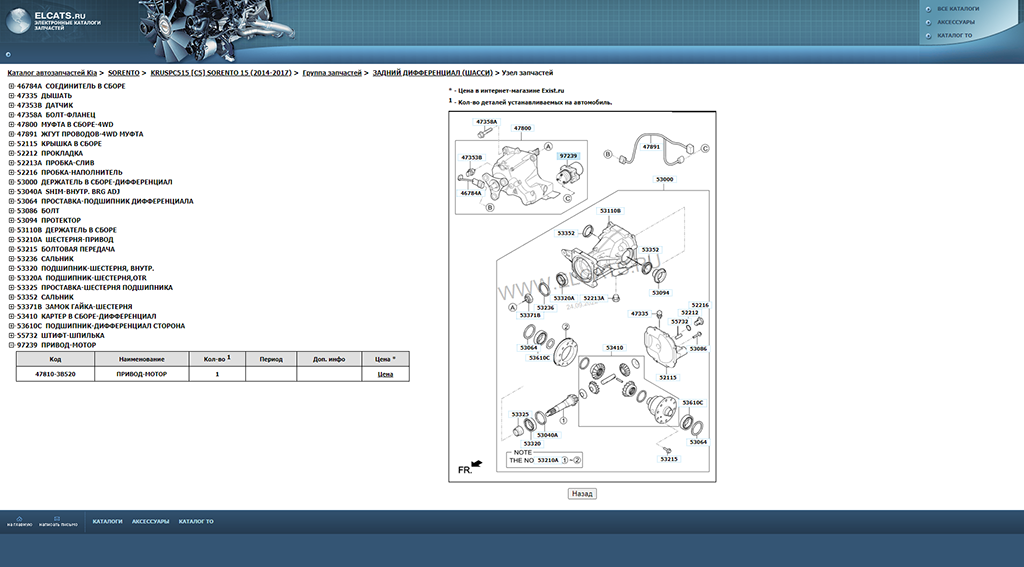The width and height of the screenshot is (1024, 567).
Task: Open the Цена link for part 47810-3B520
Action: 385,374
